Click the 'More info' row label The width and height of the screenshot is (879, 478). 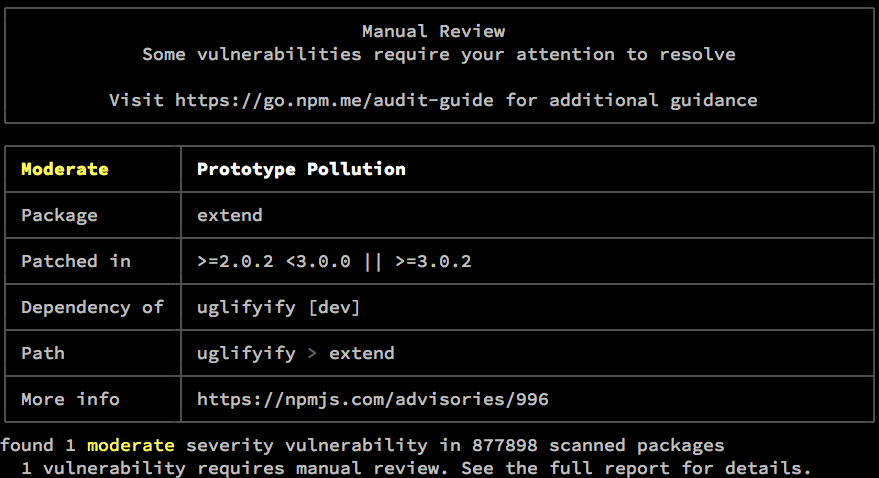click(70, 399)
